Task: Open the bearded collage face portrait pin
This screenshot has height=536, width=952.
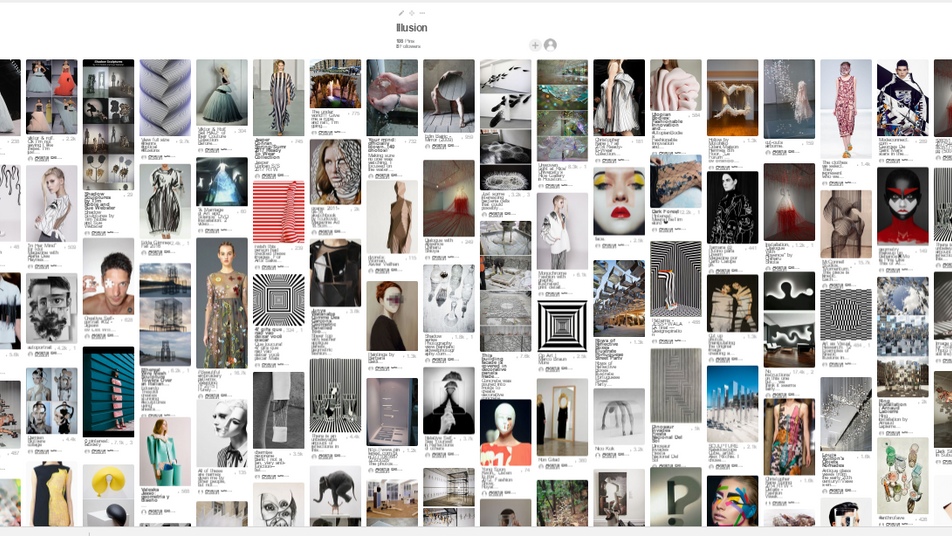Action: (52, 308)
